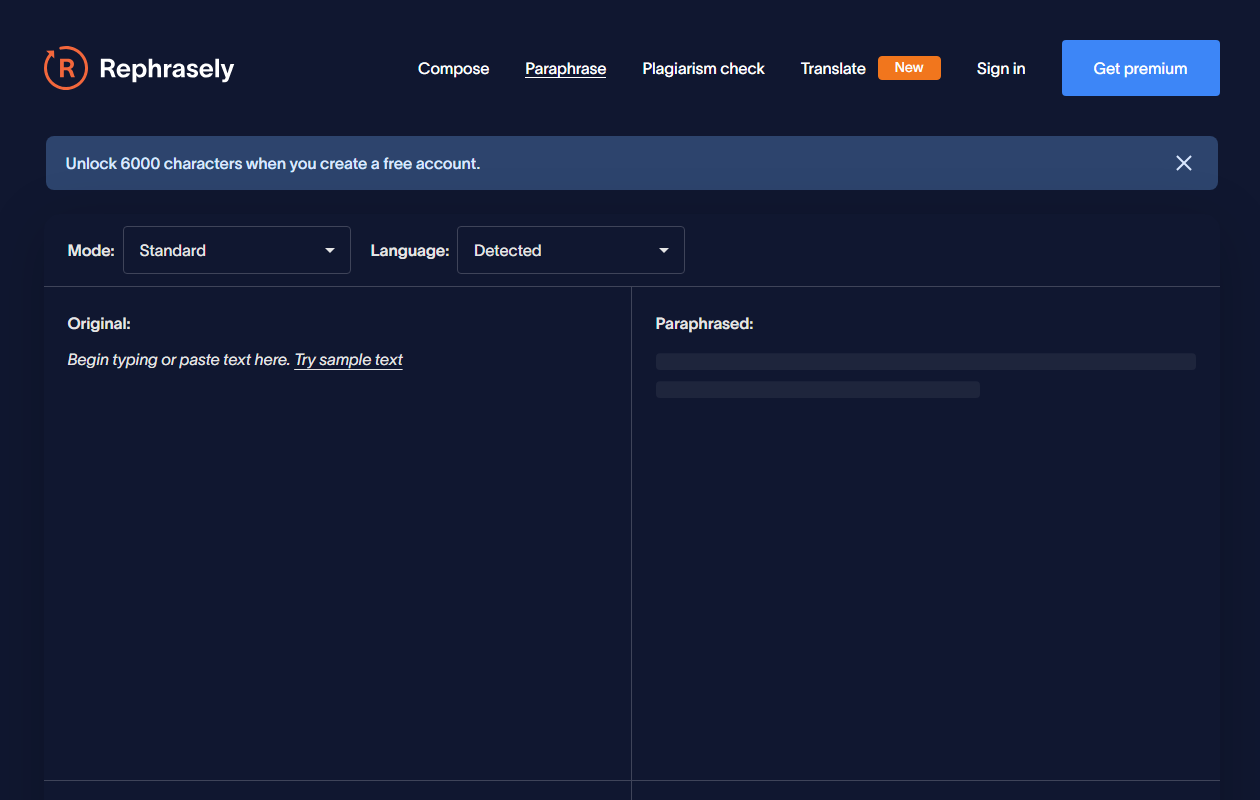Go to the Paraphrase tab
Viewport: 1260px width, 800px height.
point(565,69)
